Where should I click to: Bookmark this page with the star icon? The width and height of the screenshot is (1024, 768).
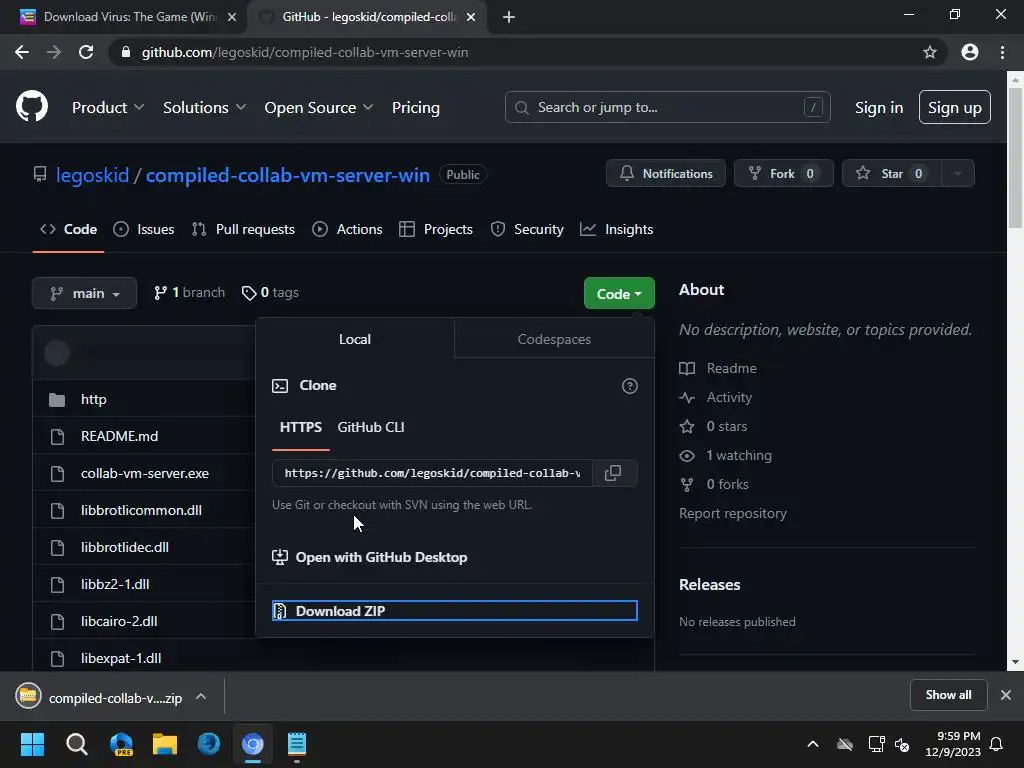pyautogui.click(x=930, y=52)
